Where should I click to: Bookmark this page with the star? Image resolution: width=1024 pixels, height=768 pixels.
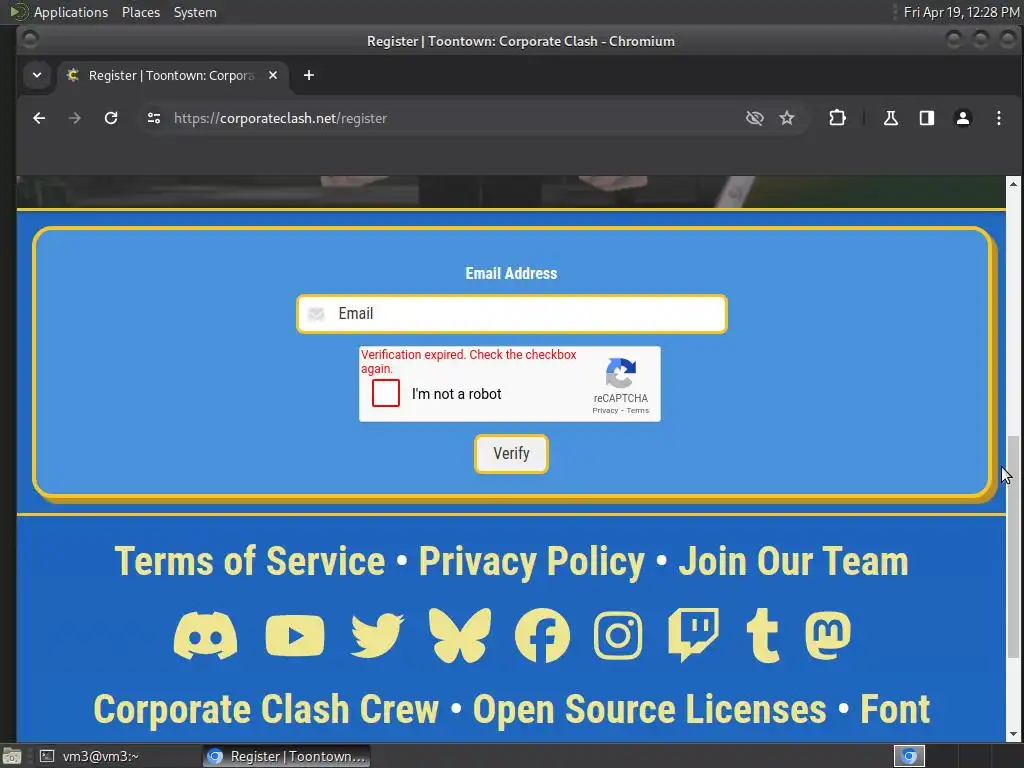787,118
